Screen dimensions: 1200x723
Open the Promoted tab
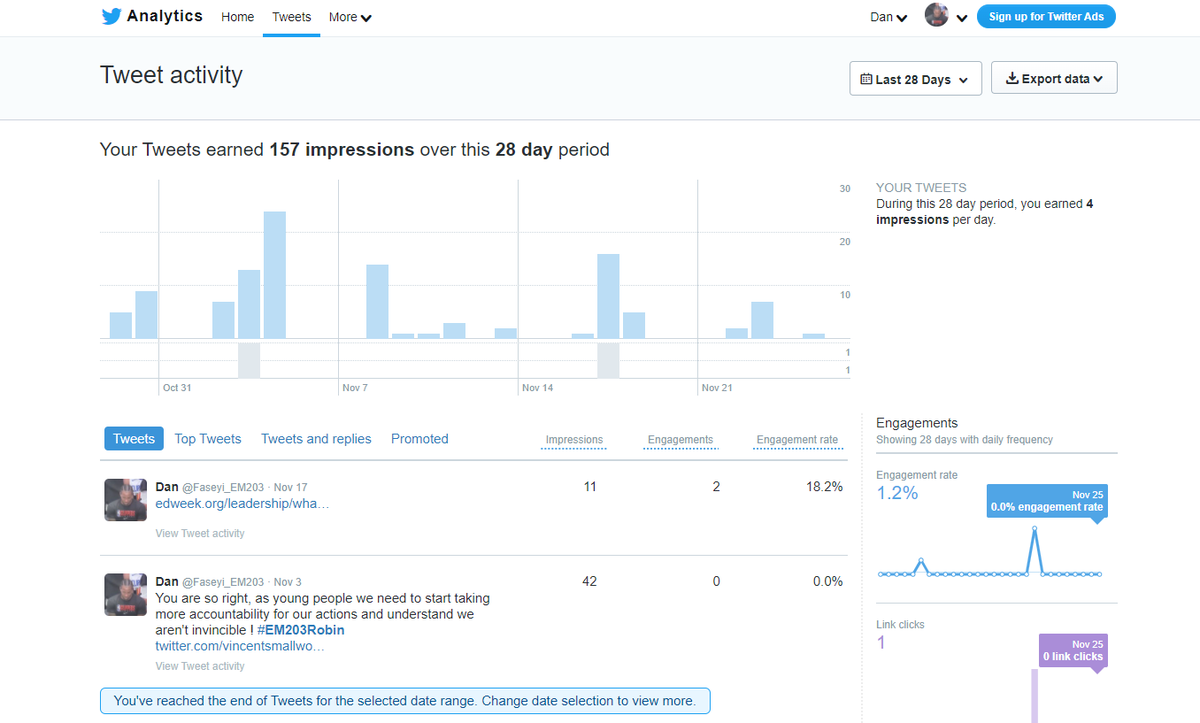(x=420, y=439)
